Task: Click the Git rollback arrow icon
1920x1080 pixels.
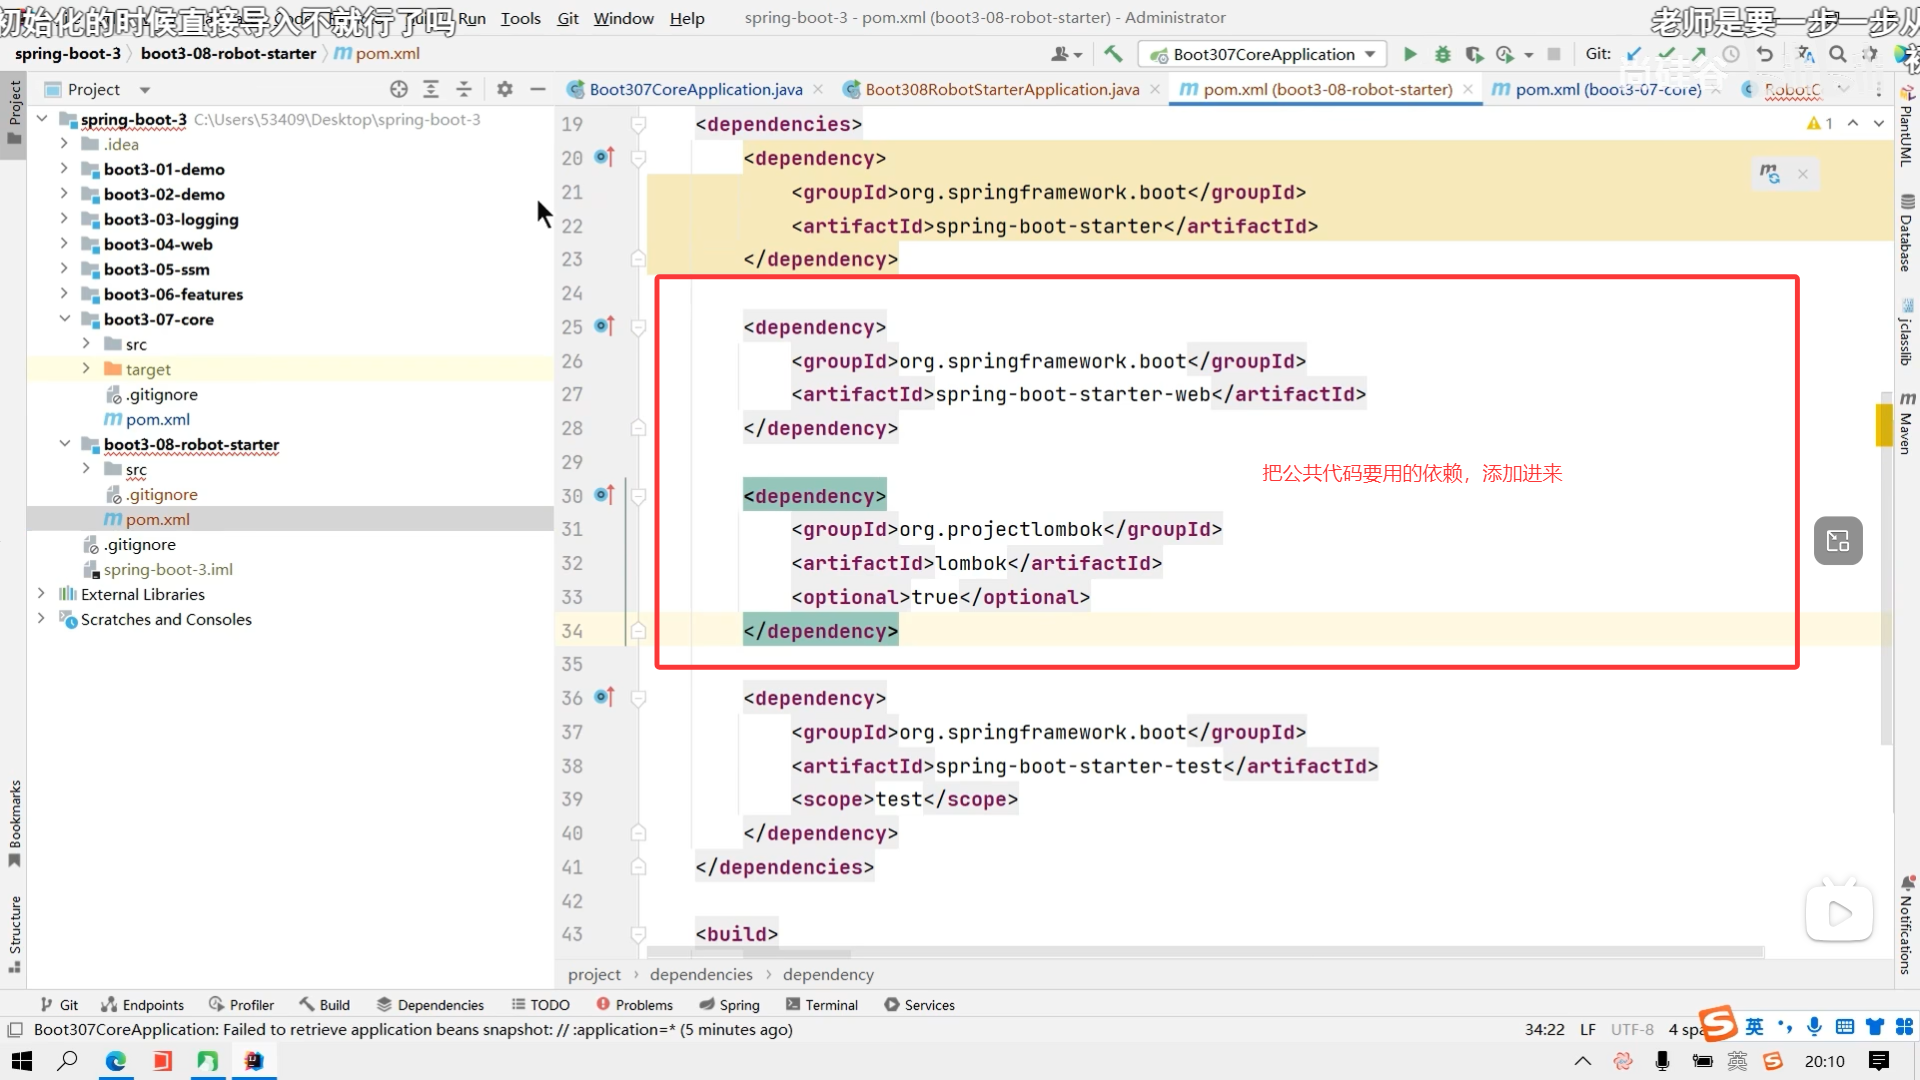Action: (x=1765, y=54)
